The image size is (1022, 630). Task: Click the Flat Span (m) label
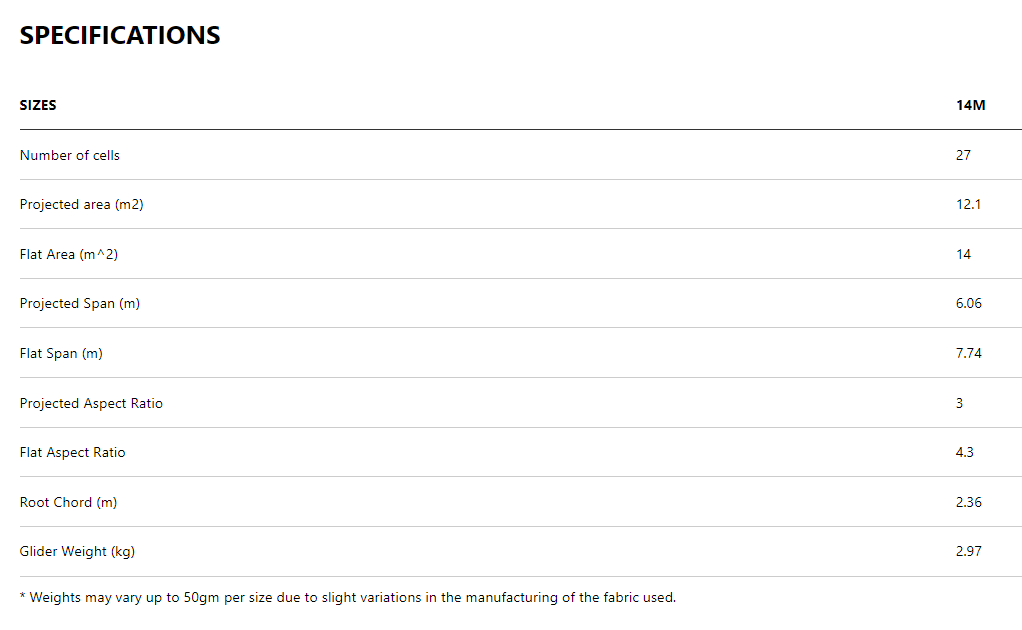(x=61, y=353)
